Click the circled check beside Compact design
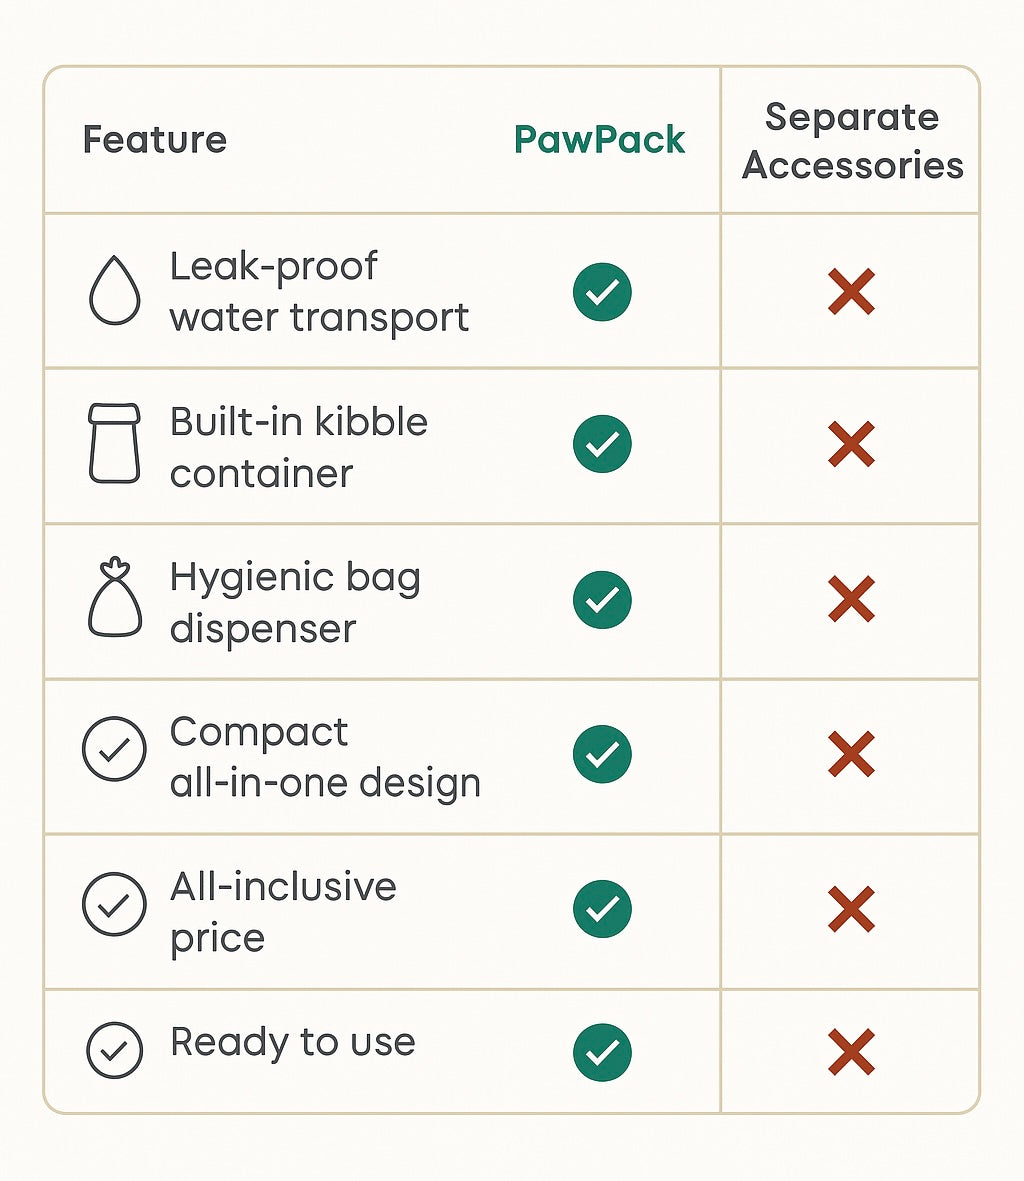The height and width of the screenshot is (1181, 1024). [114, 748]
